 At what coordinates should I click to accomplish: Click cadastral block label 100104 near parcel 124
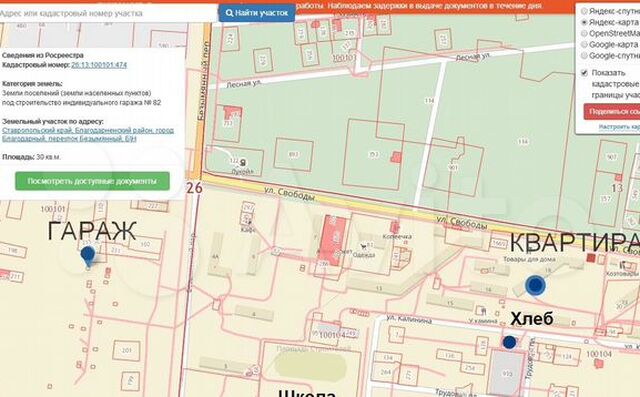click(598, 354)
